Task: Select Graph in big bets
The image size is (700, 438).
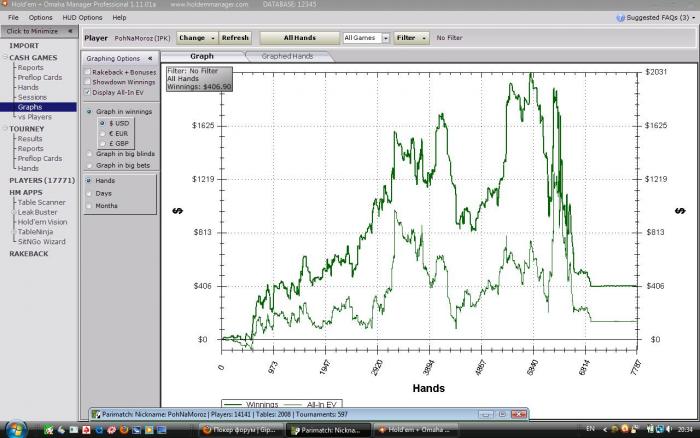Action: [x=89, y=165]
